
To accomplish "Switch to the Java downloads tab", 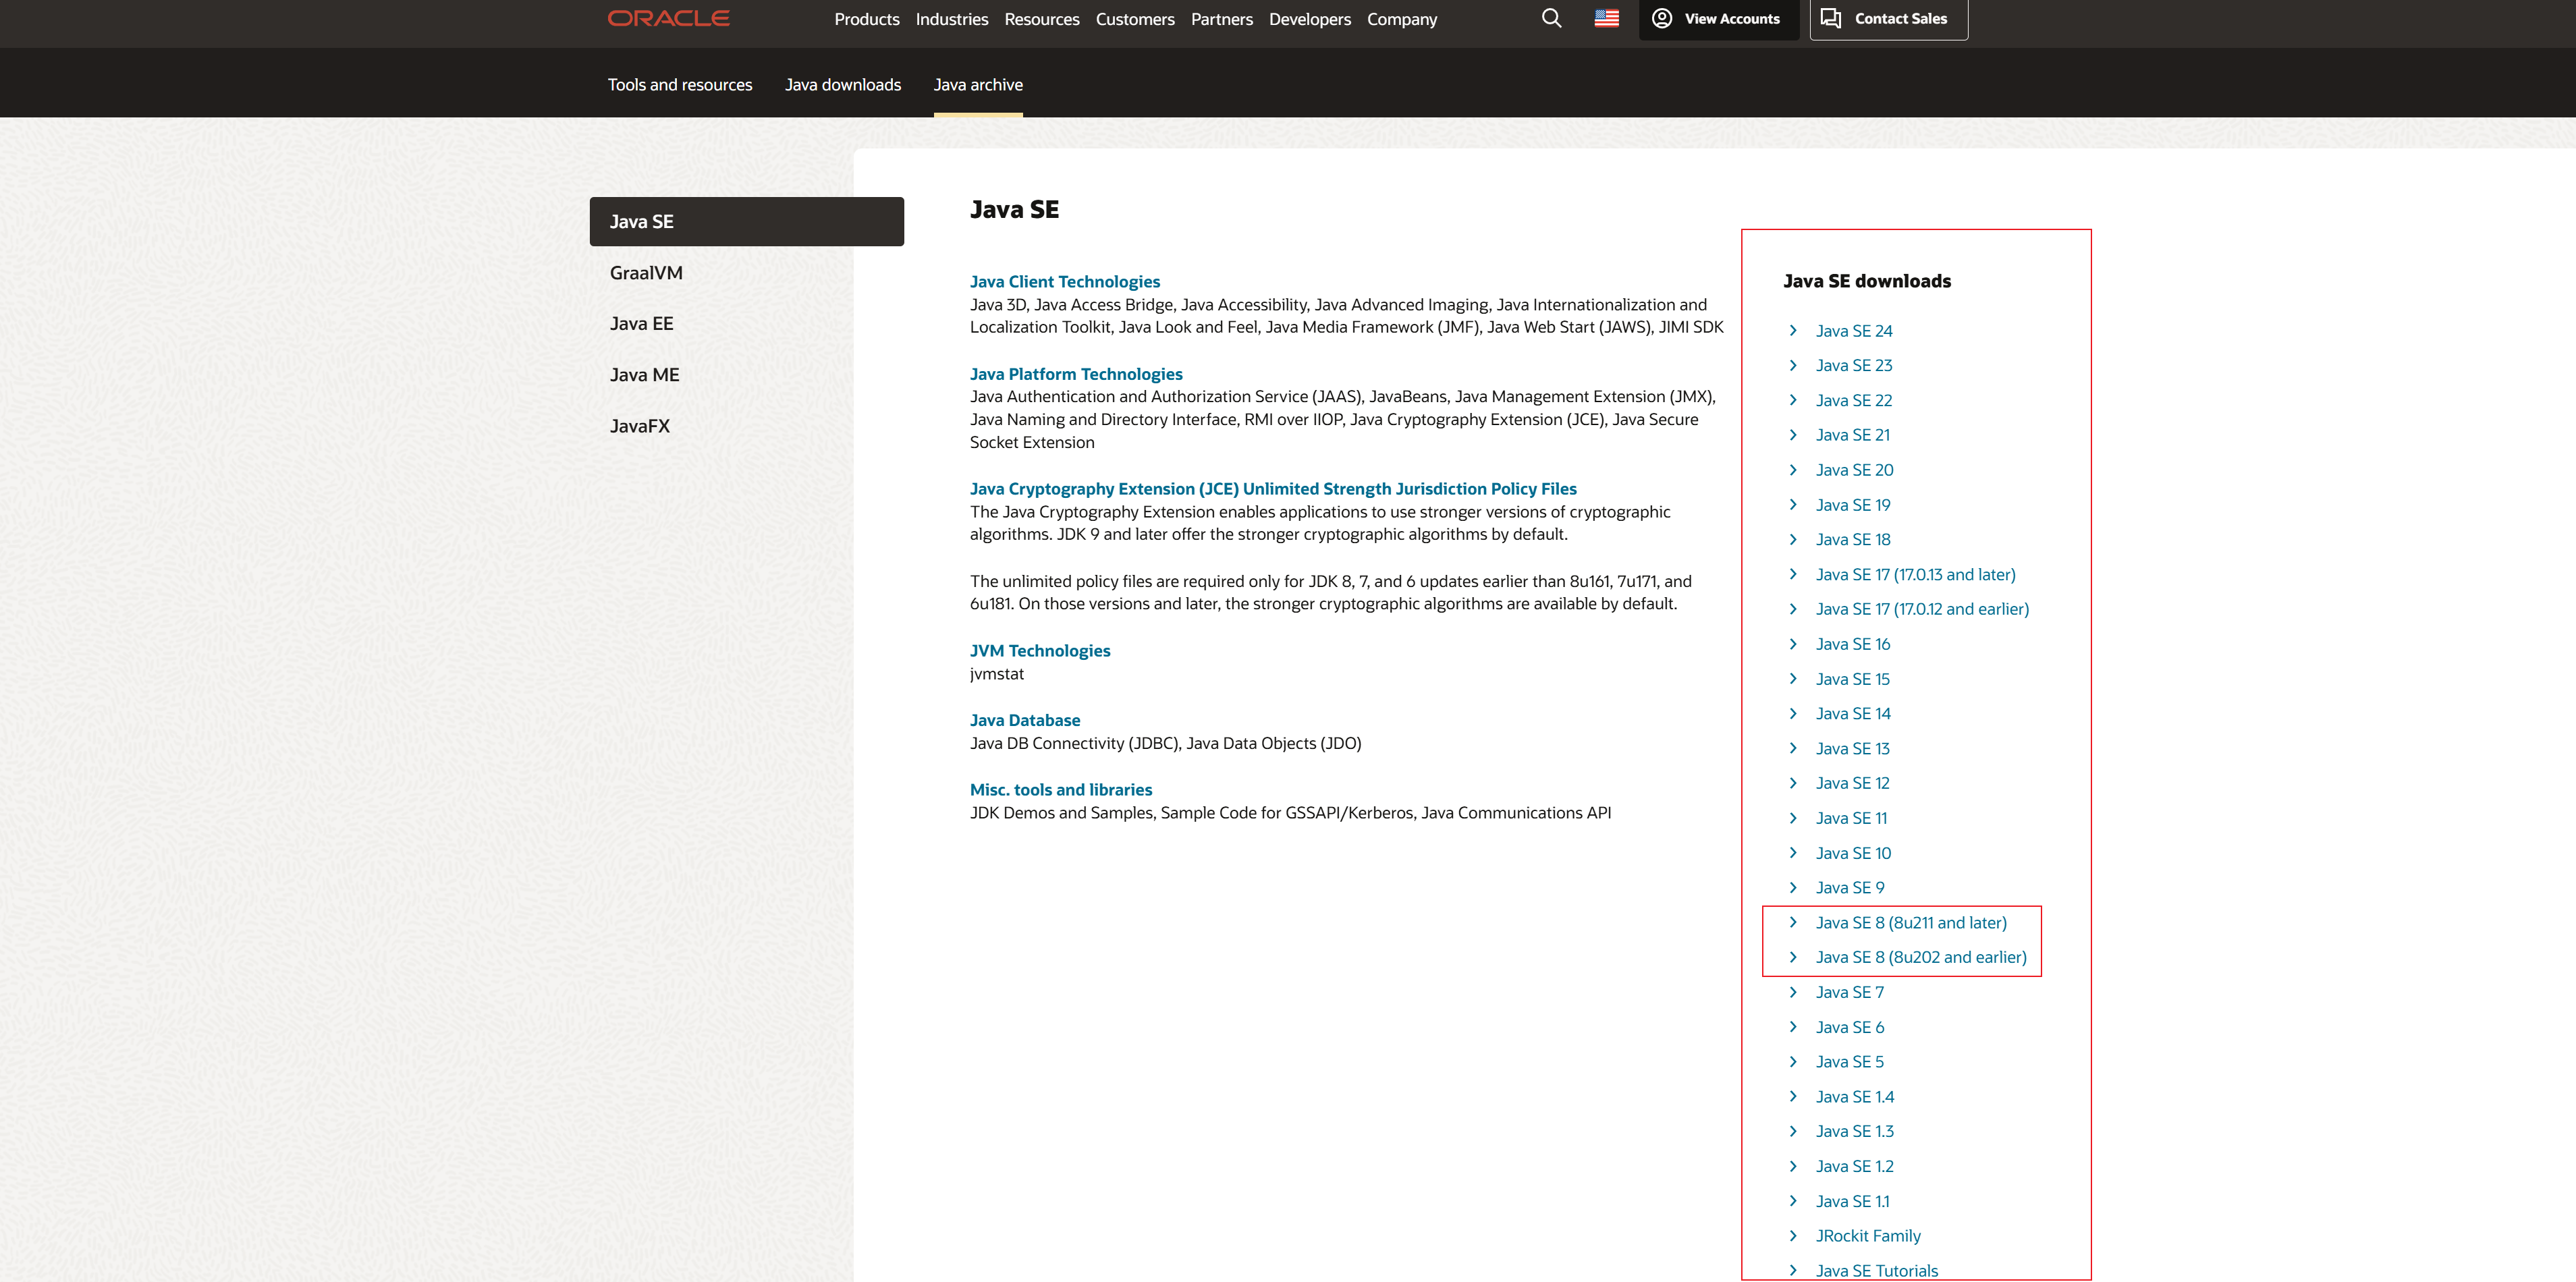I will point(843,85).
